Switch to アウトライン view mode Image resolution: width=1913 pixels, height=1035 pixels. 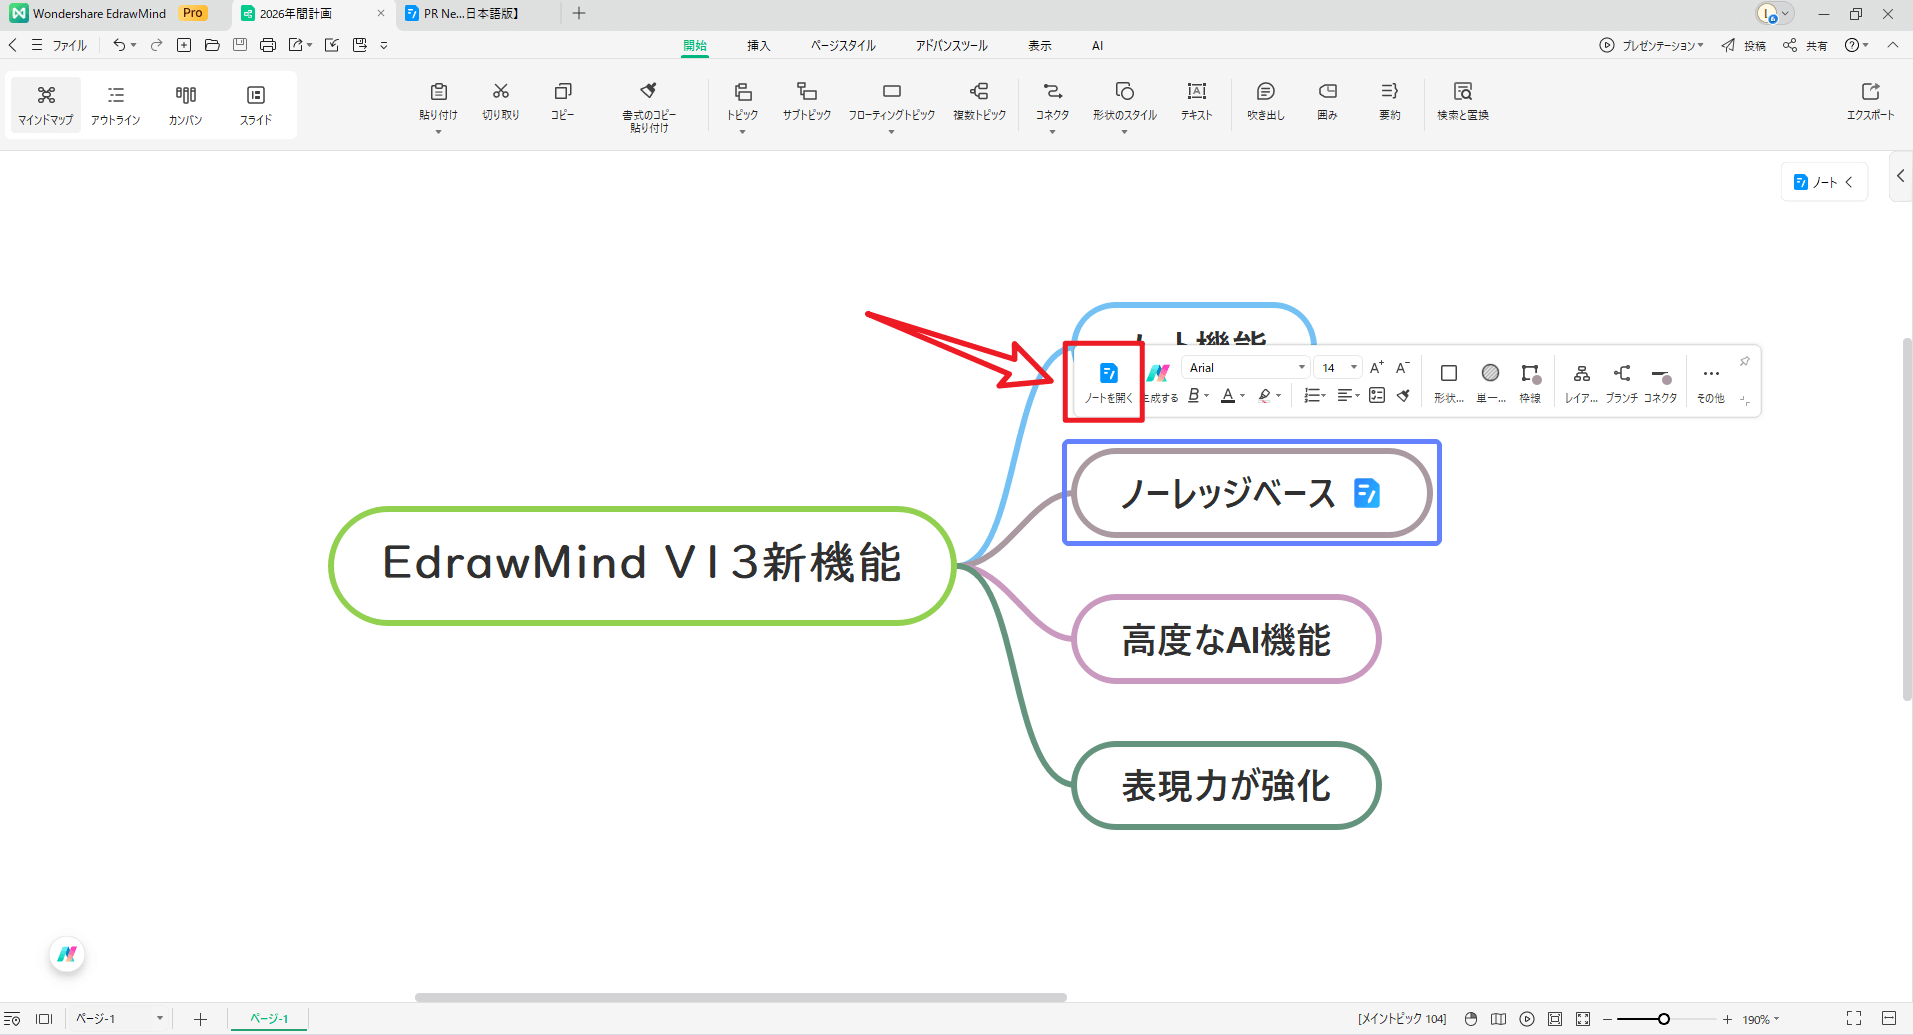tap(115, 103)
